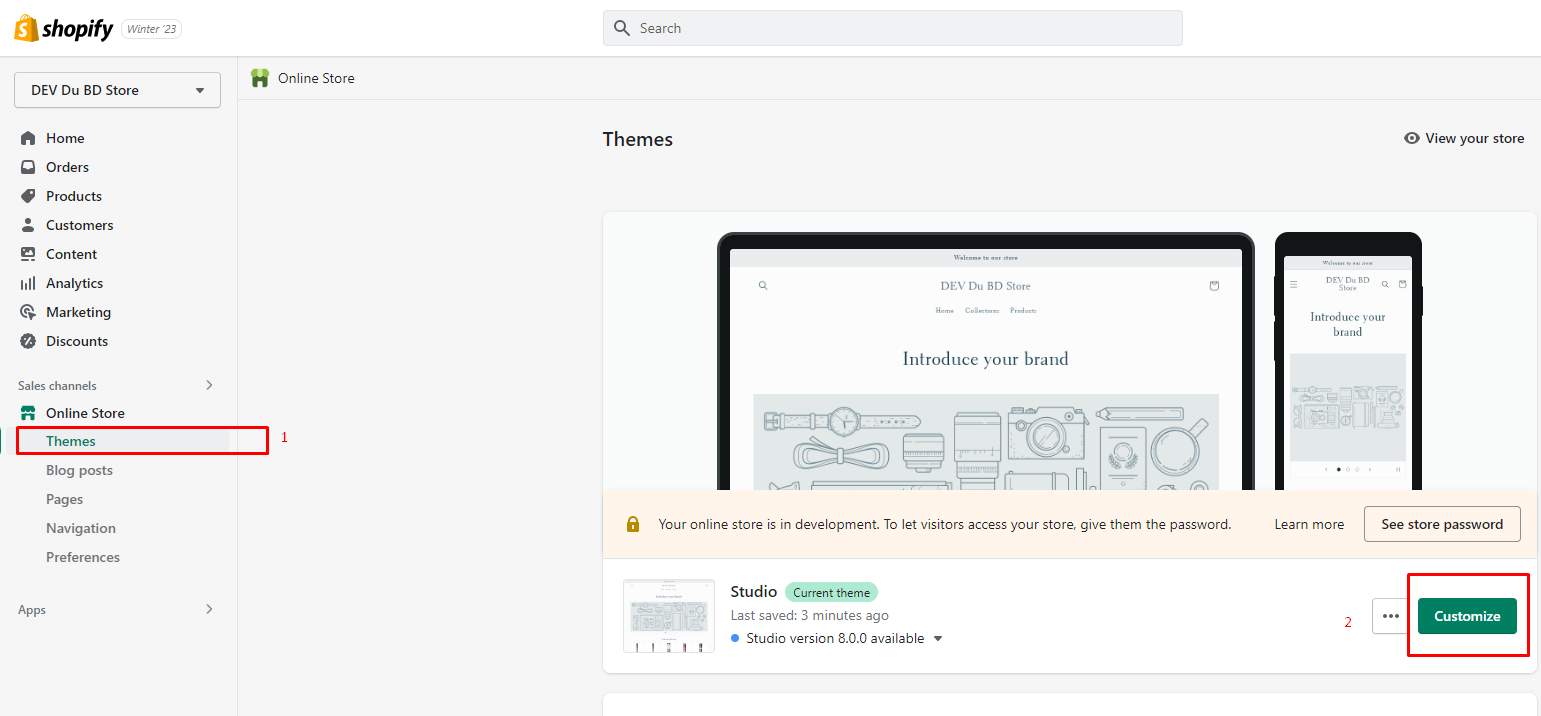Screen dimensions: 1541x716
Task: Click the Themes page heading
Action: click(x=638, y=139)
